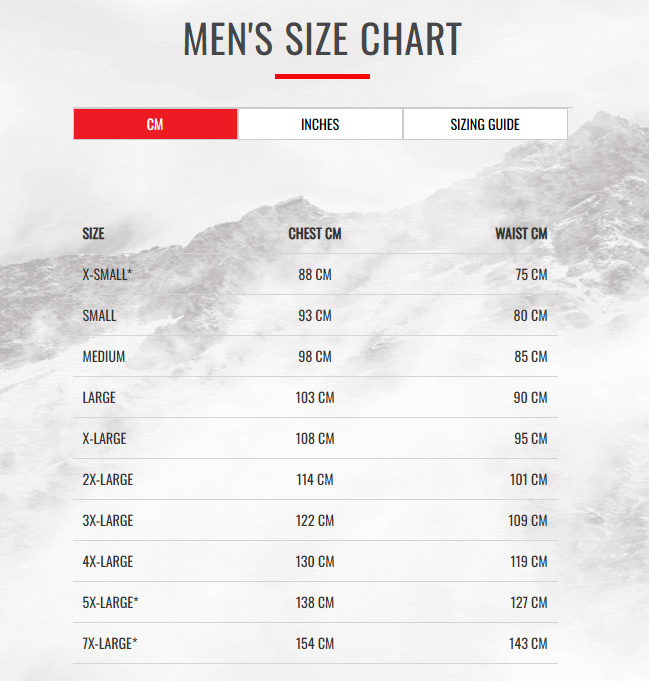
Task: Open the SIZING GUIDE tab
Action: [485, 124]
